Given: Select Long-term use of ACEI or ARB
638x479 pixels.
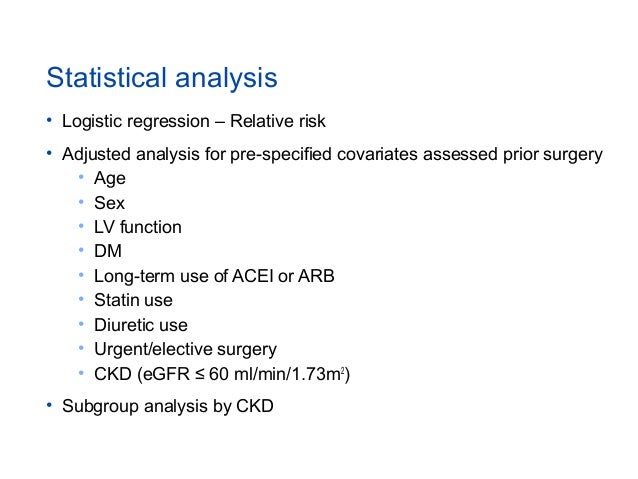Looking at the screenshot, I should point(214,276).
